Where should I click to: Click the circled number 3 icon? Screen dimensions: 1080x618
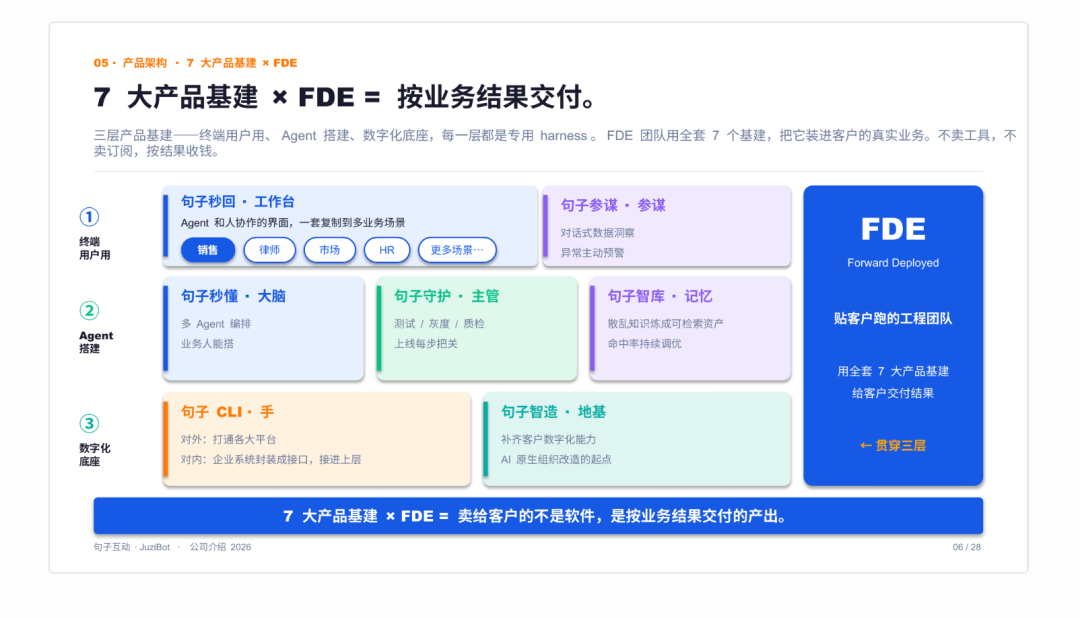[89, 423]
